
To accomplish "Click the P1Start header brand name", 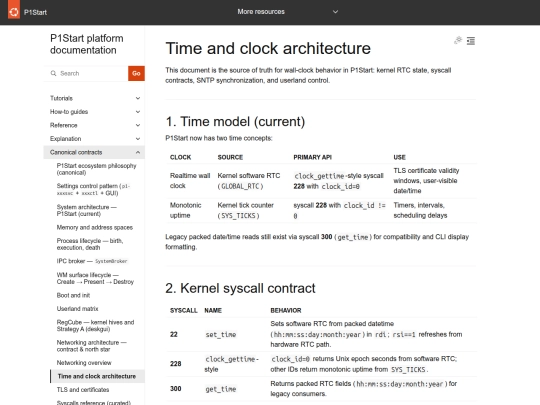I will [x=35, y=12].
